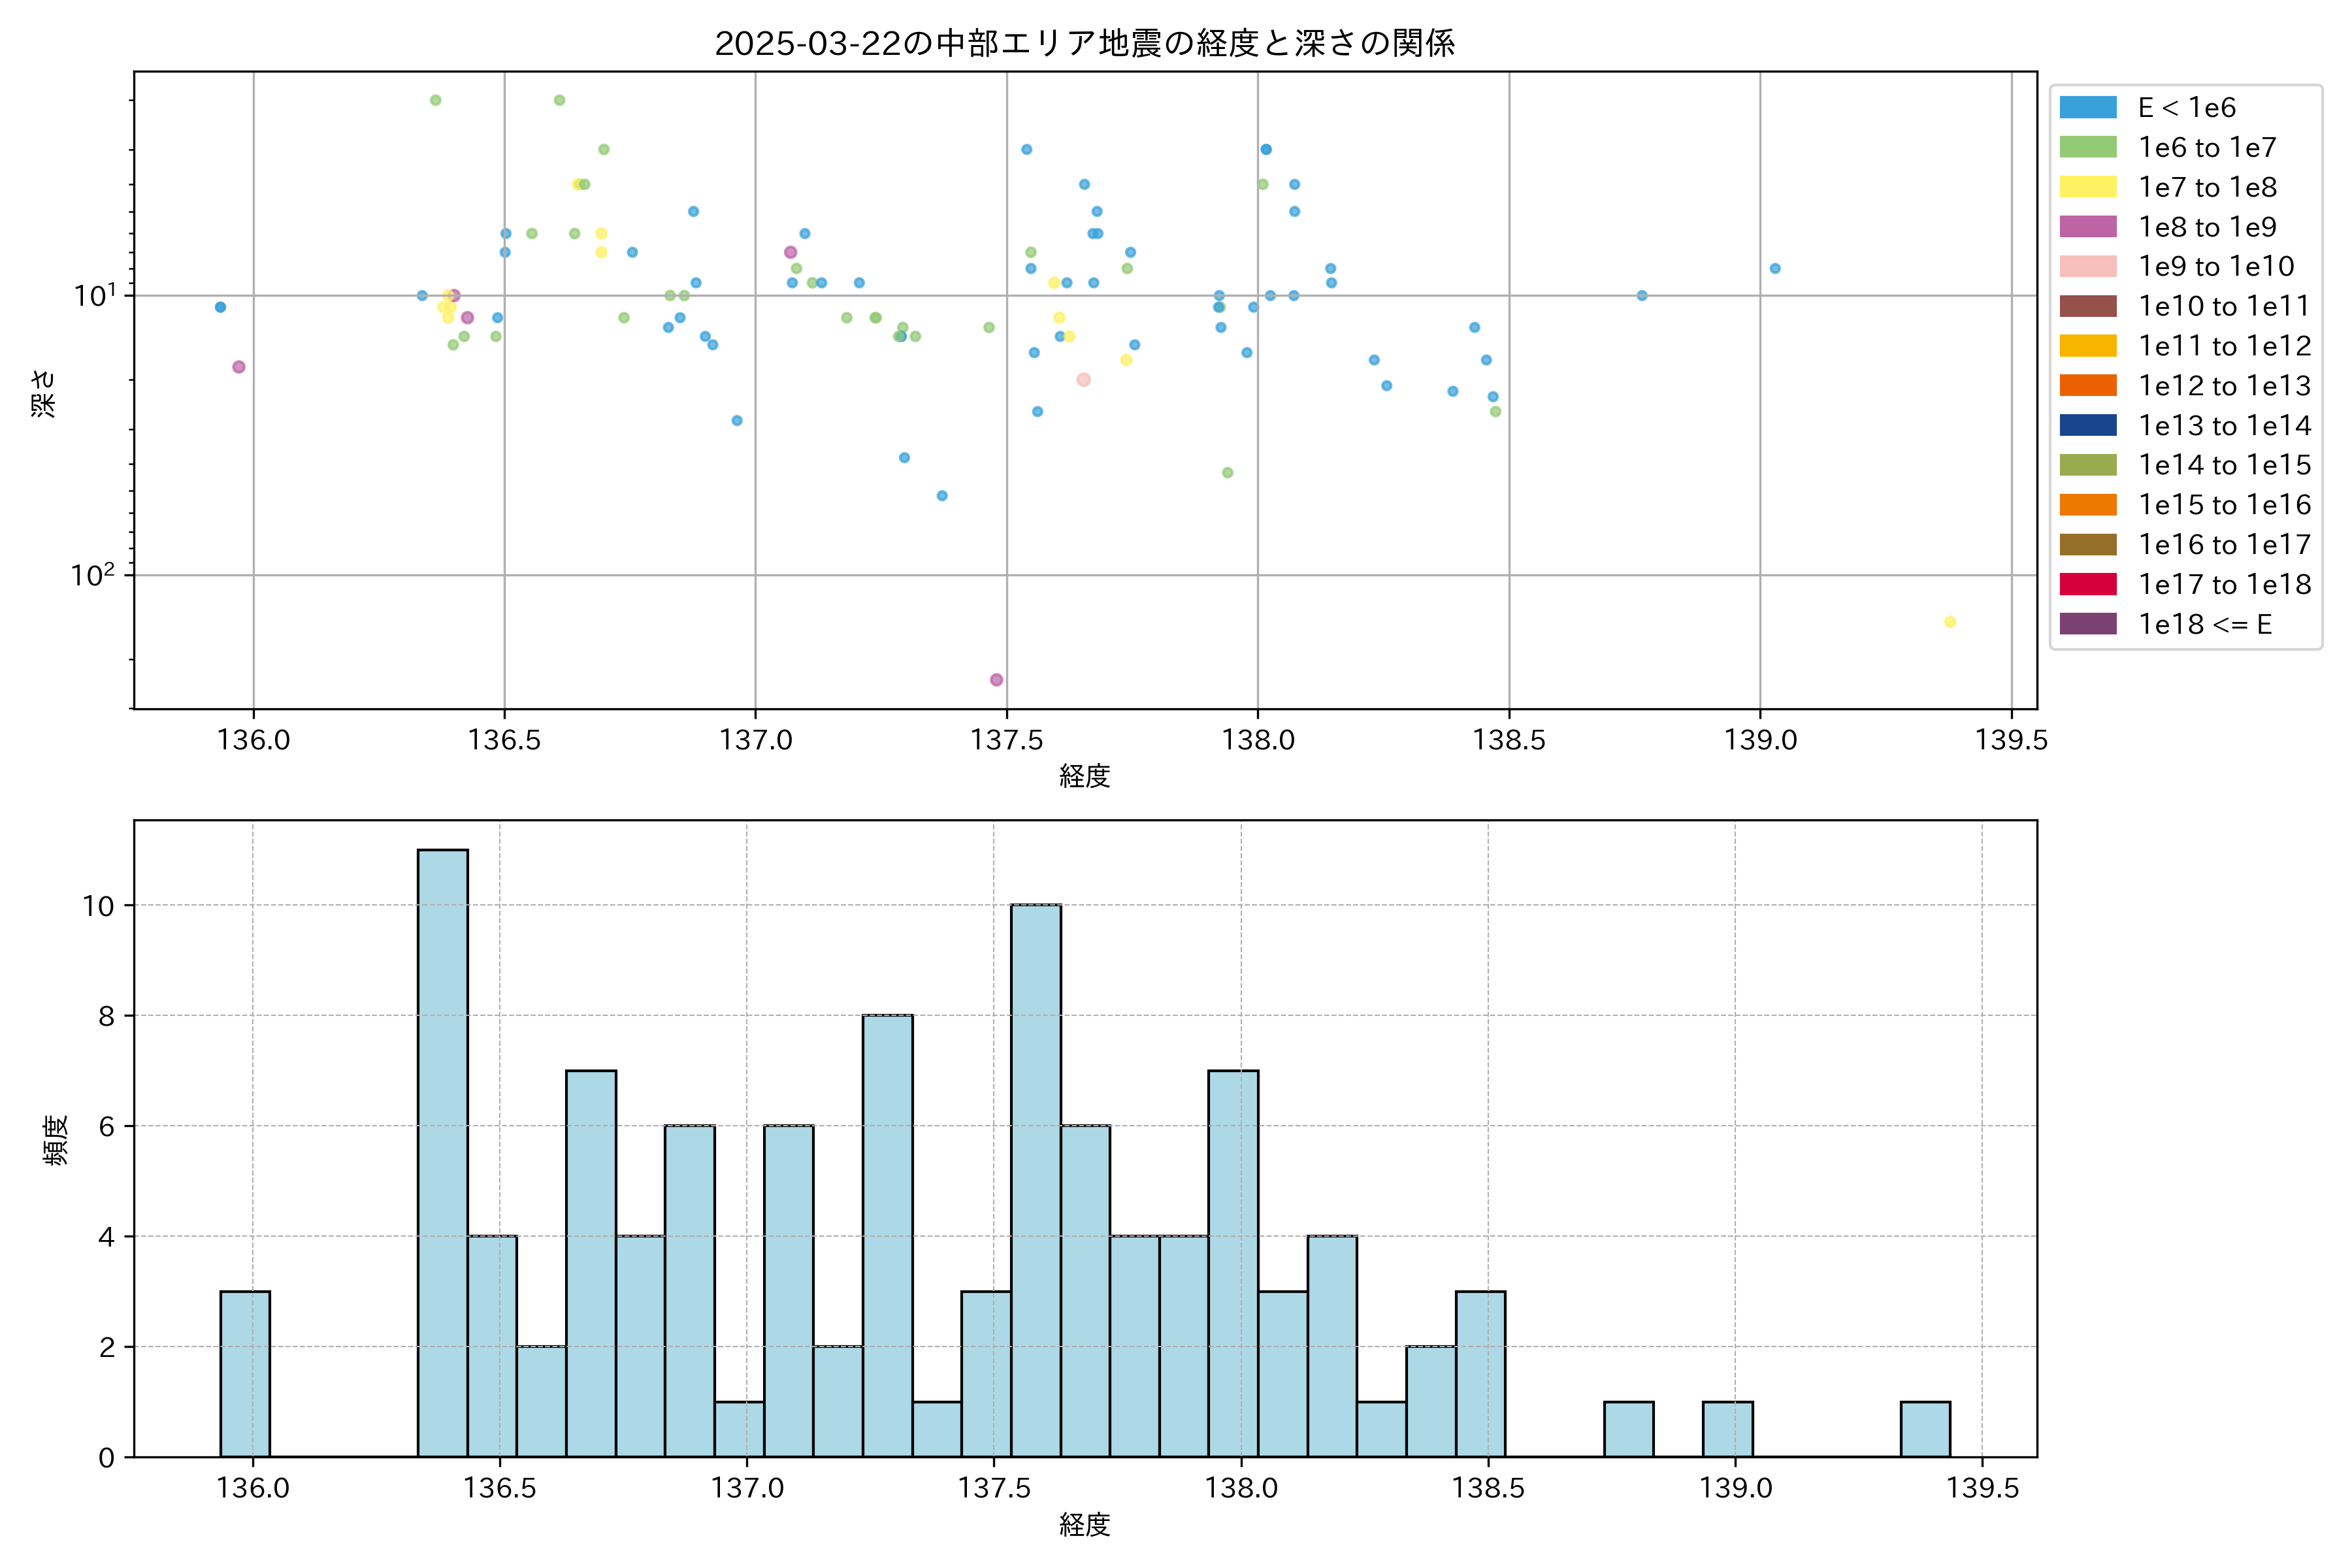Click the yellow 1e7 to 1e8 legend swatch
Image resolution: width=2352 pixels, height=1568 pixels.
(2087, 187)
